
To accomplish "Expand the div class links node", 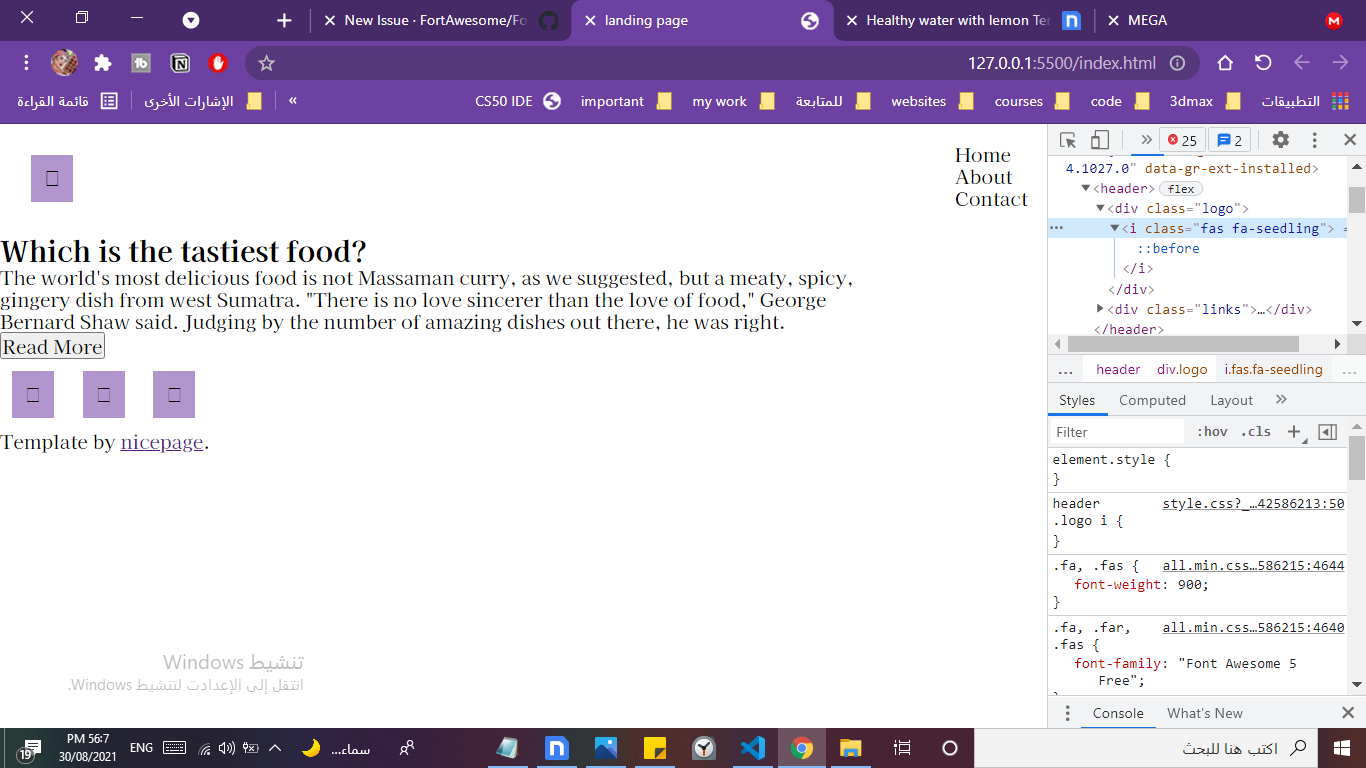I will coord(1100,309).
